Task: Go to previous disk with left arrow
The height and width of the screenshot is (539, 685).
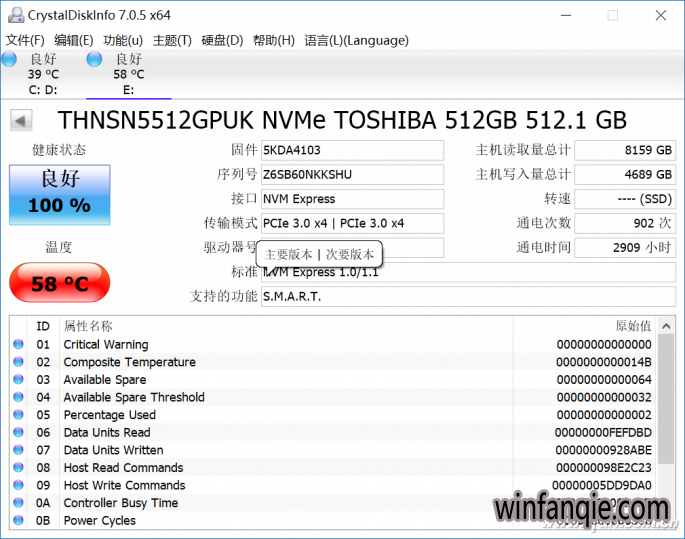Action: pyautogui.click(x=21, y=121)
